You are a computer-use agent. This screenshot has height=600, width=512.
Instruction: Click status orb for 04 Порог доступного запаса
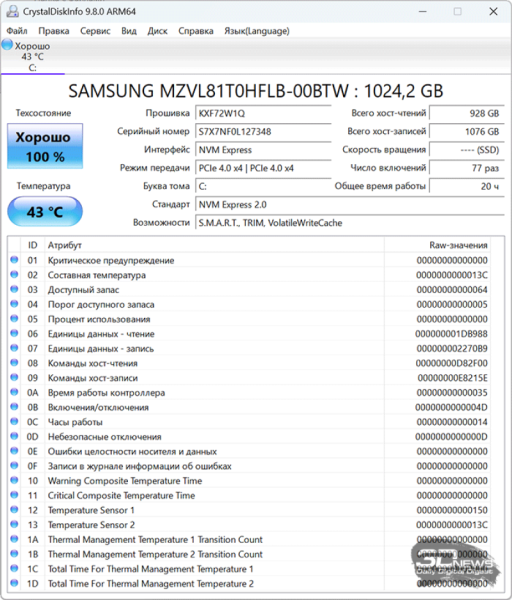coord(14,304)
